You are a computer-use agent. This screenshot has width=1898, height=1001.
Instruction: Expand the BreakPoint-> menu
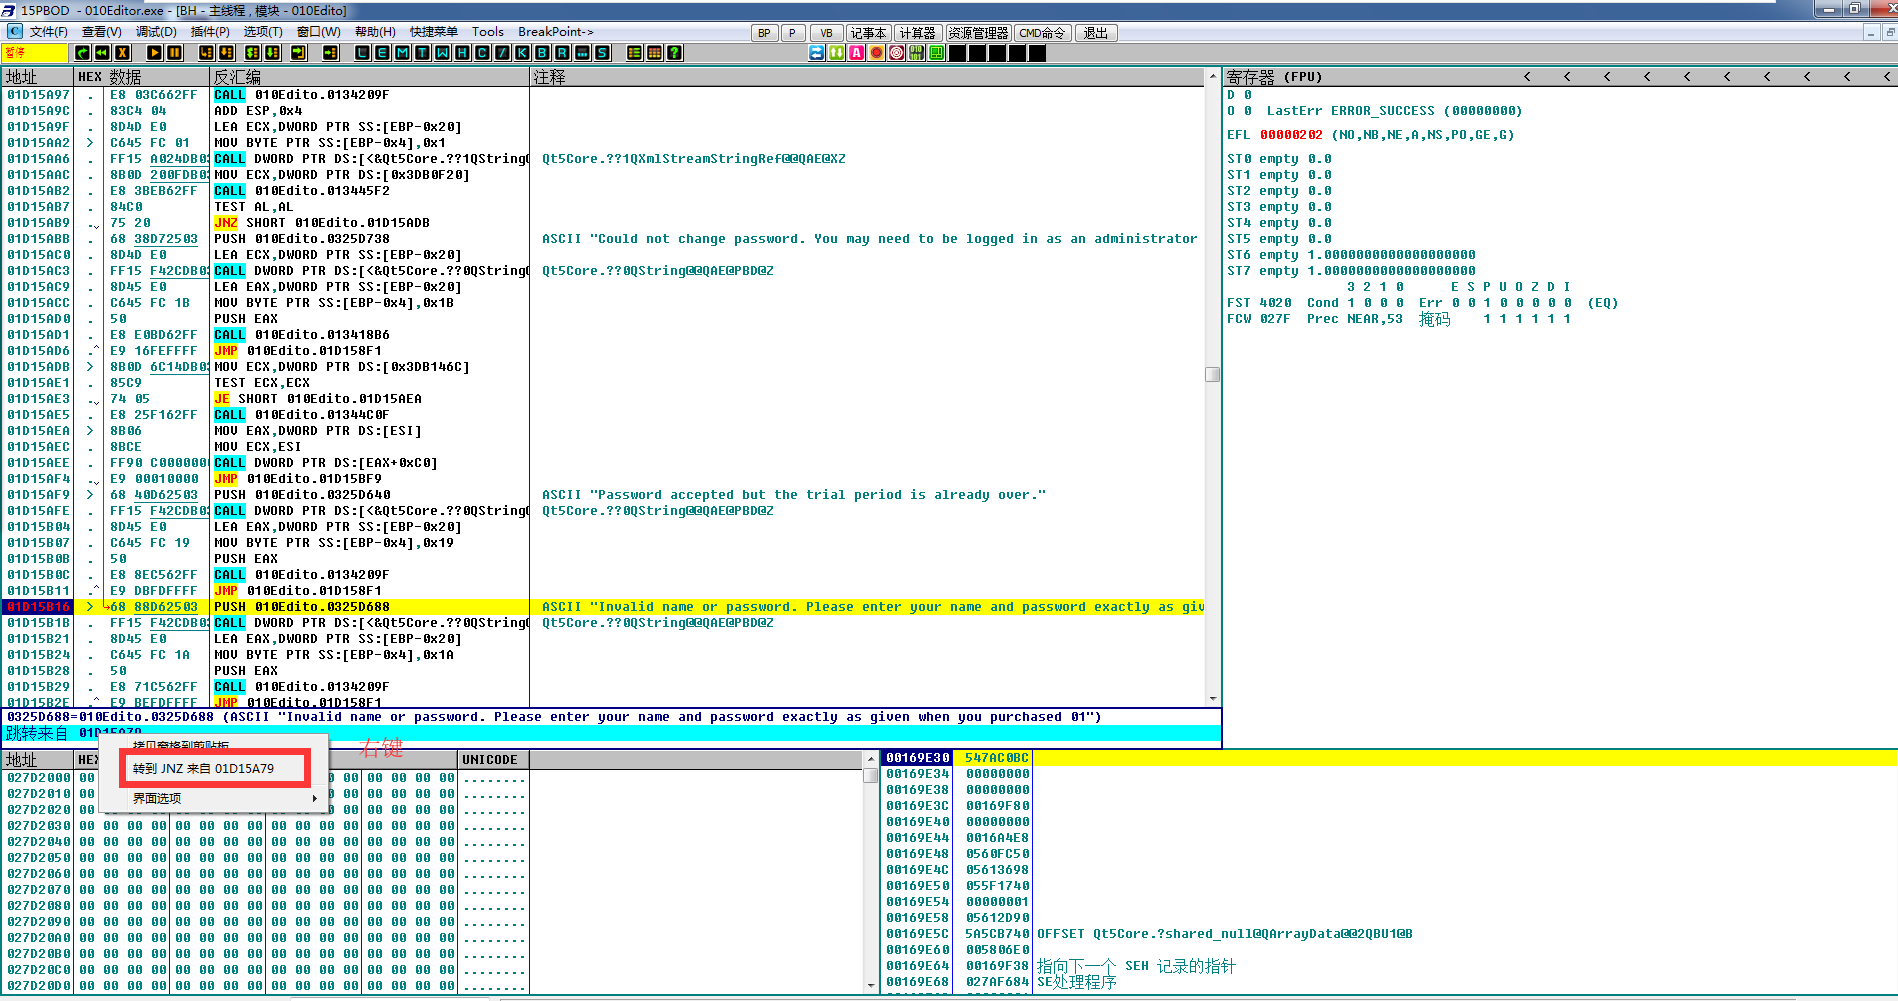(x=556, y=32)
